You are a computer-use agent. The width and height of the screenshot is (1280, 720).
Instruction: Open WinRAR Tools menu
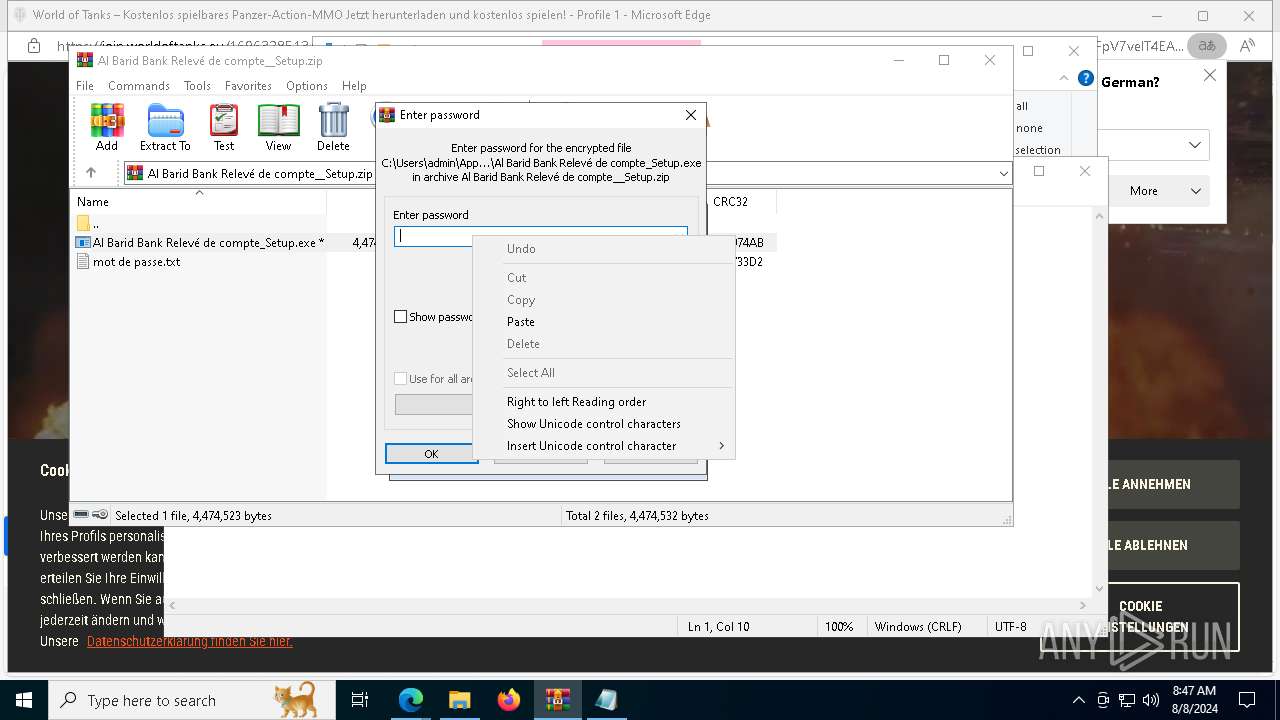197,86
